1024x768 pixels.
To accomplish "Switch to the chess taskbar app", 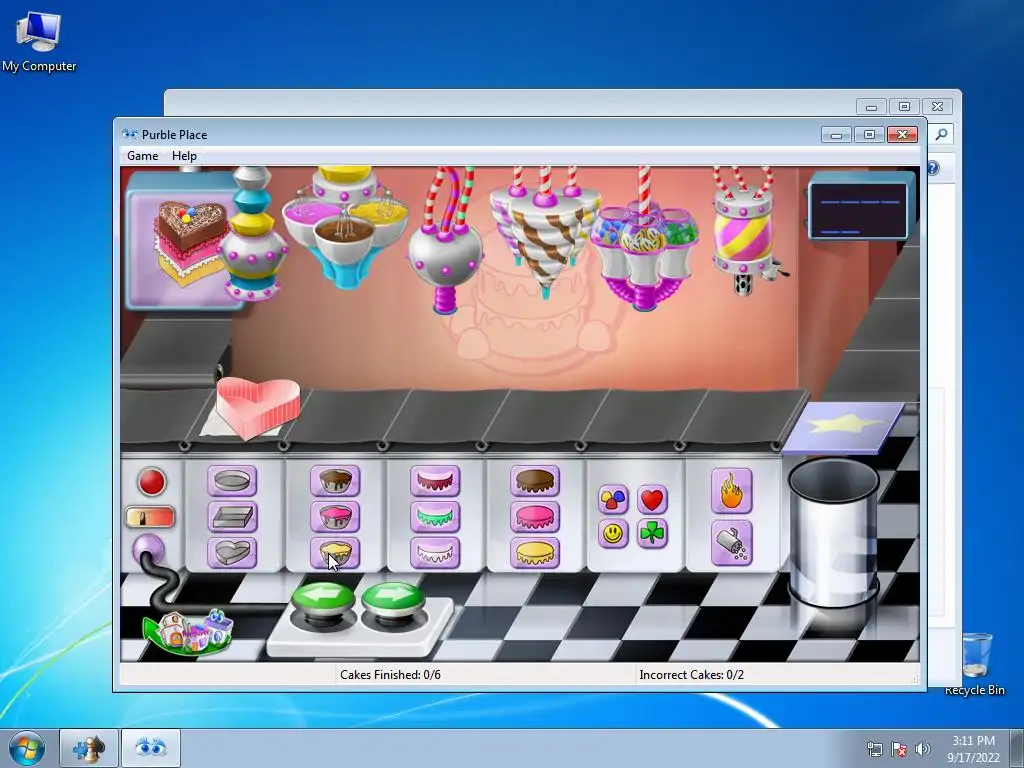I will [89, 748].
